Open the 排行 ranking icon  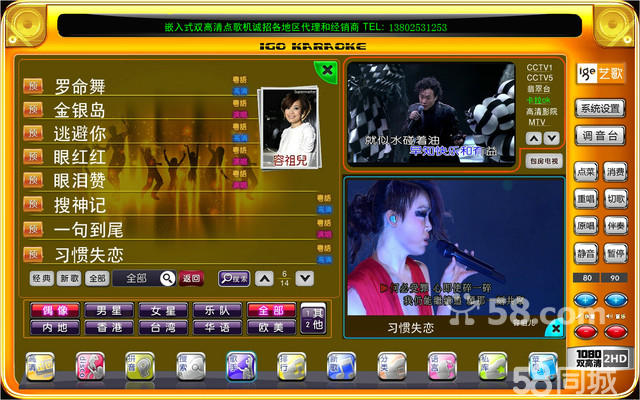click(290, 367)
